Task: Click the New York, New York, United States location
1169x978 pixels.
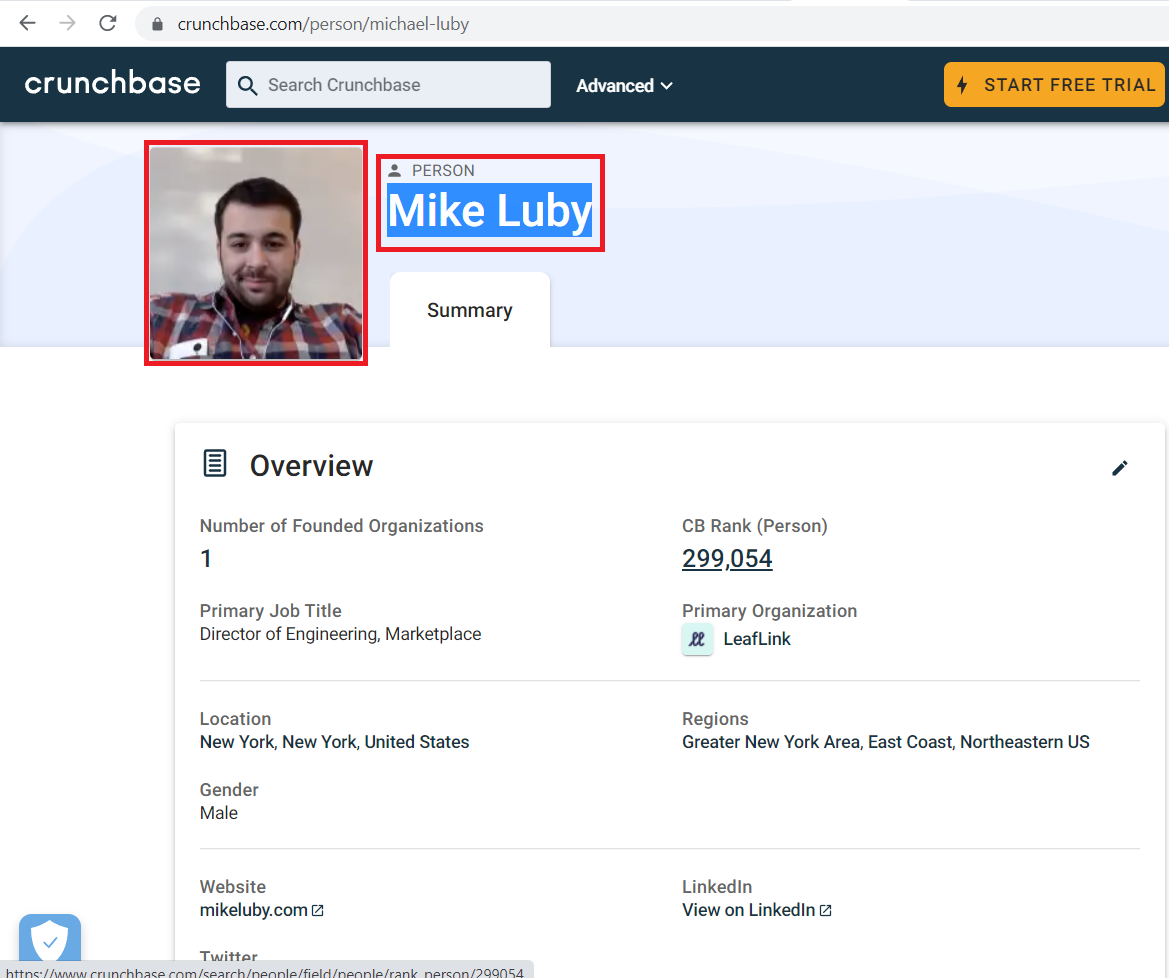Action: pyautogui.click(x=335, y=742)
